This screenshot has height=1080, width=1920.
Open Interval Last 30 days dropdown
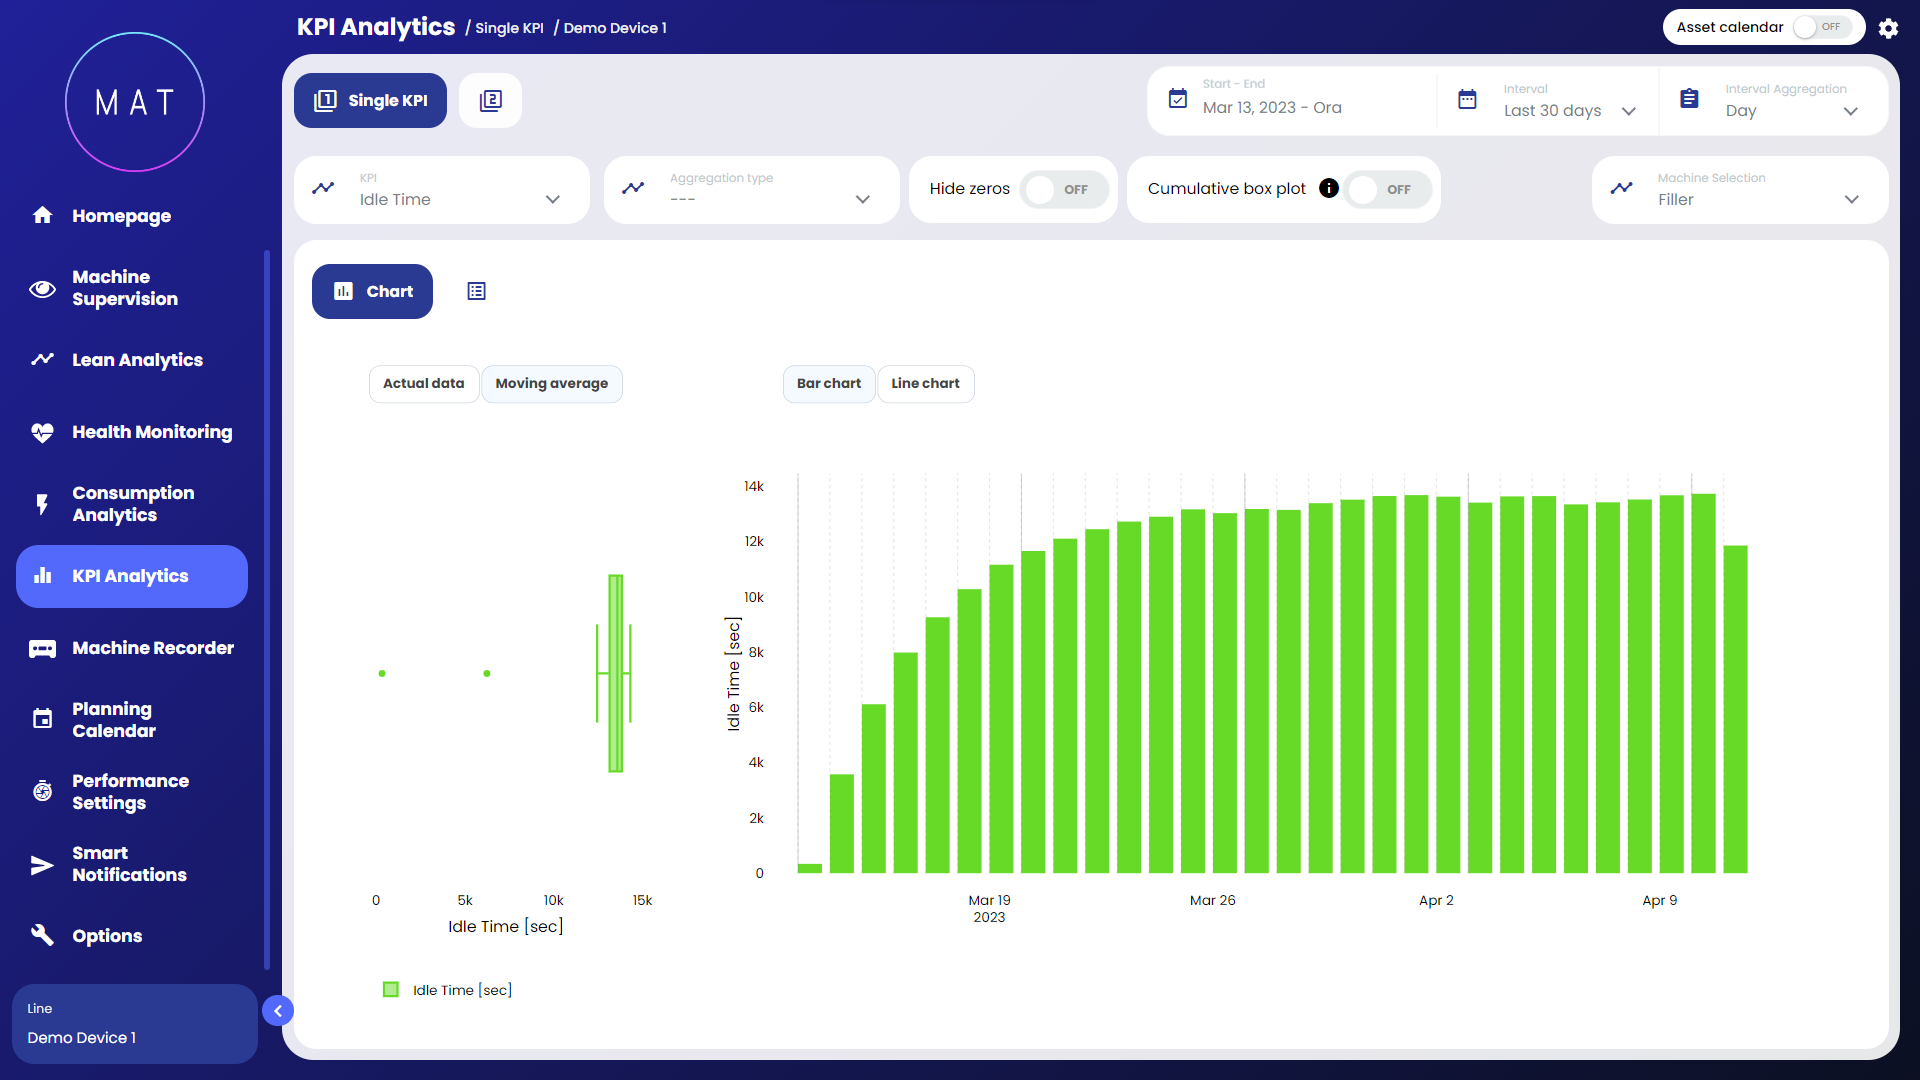tap(1568, 110)
